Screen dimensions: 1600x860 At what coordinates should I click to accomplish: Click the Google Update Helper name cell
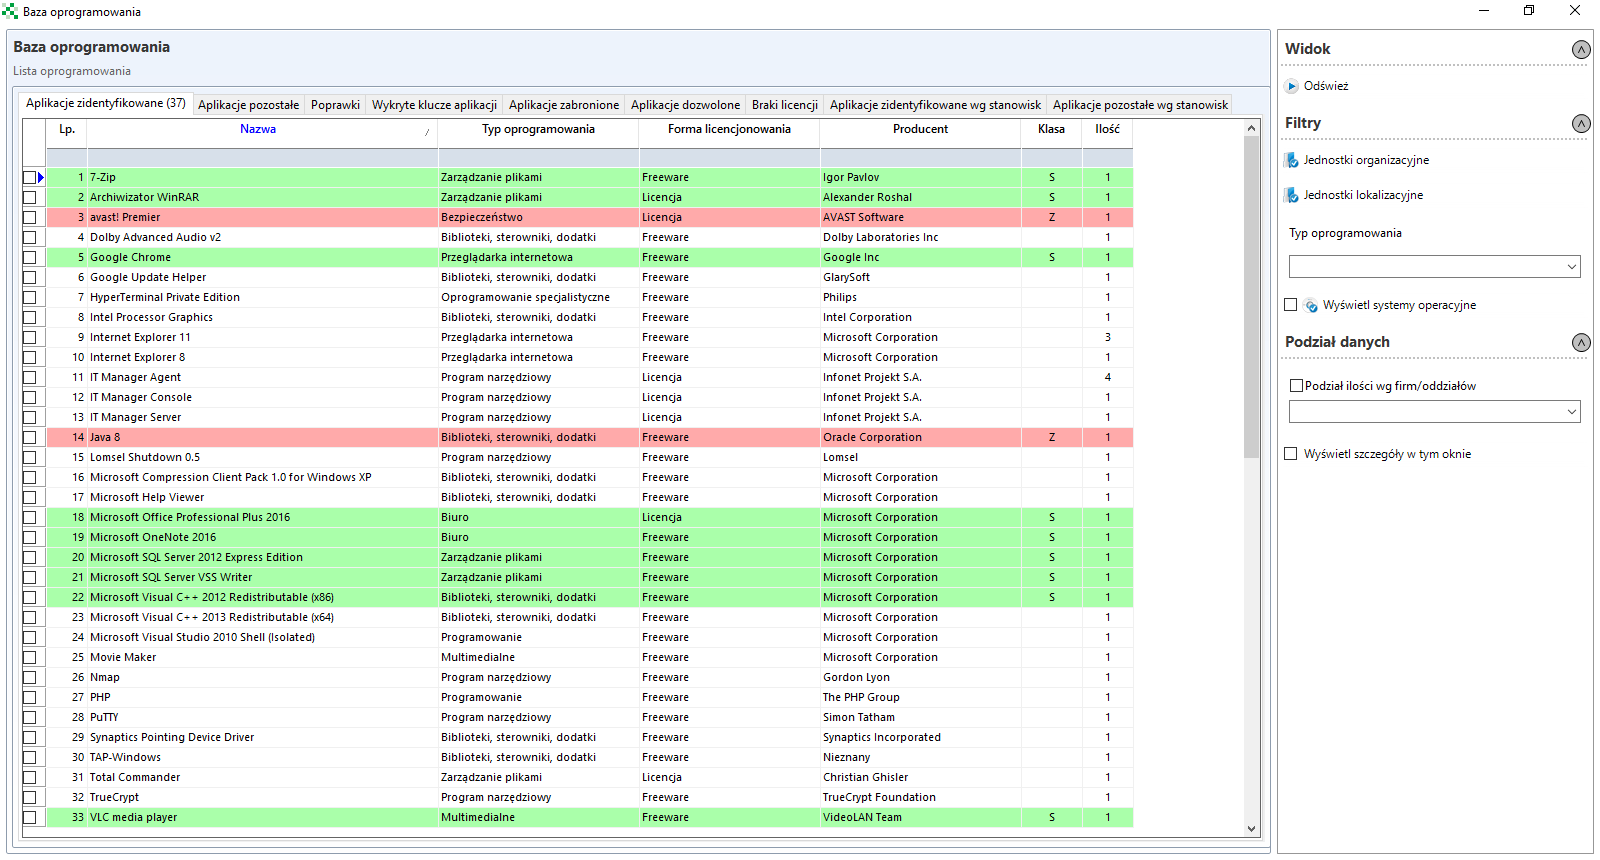tap(148, 277)
